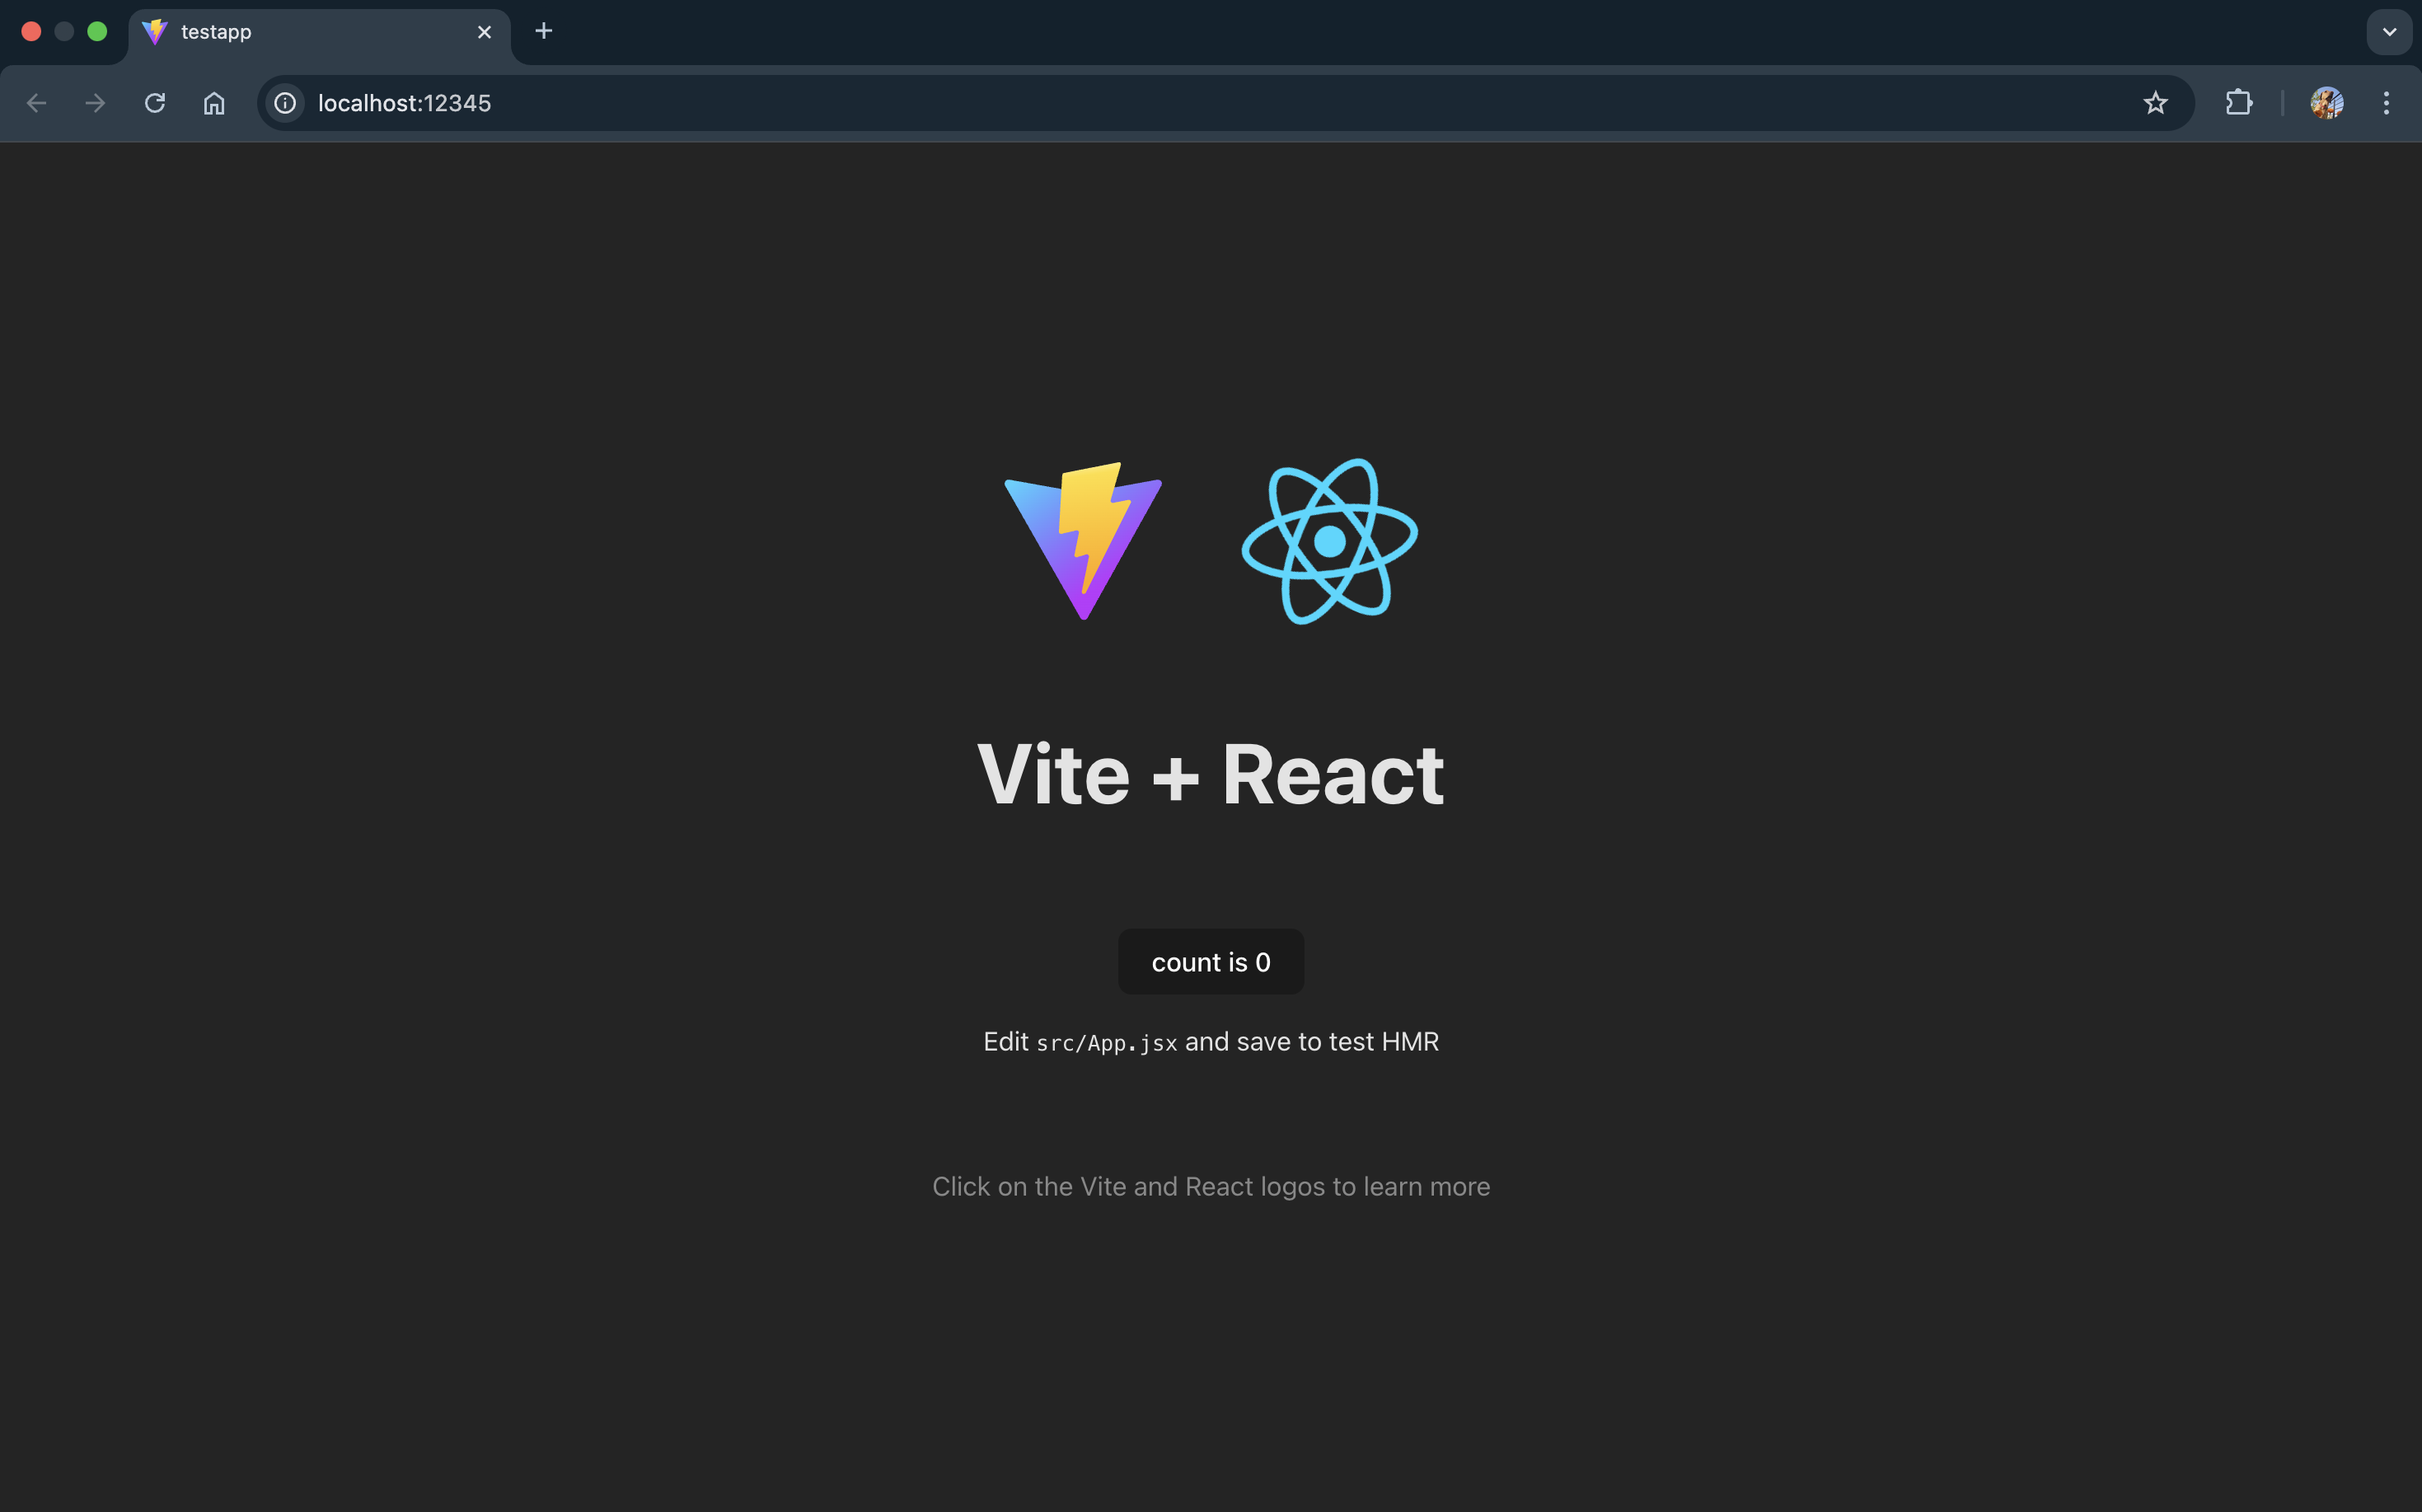
Task: Open the Chrome three-dot menu
Action: [2386, 103]
